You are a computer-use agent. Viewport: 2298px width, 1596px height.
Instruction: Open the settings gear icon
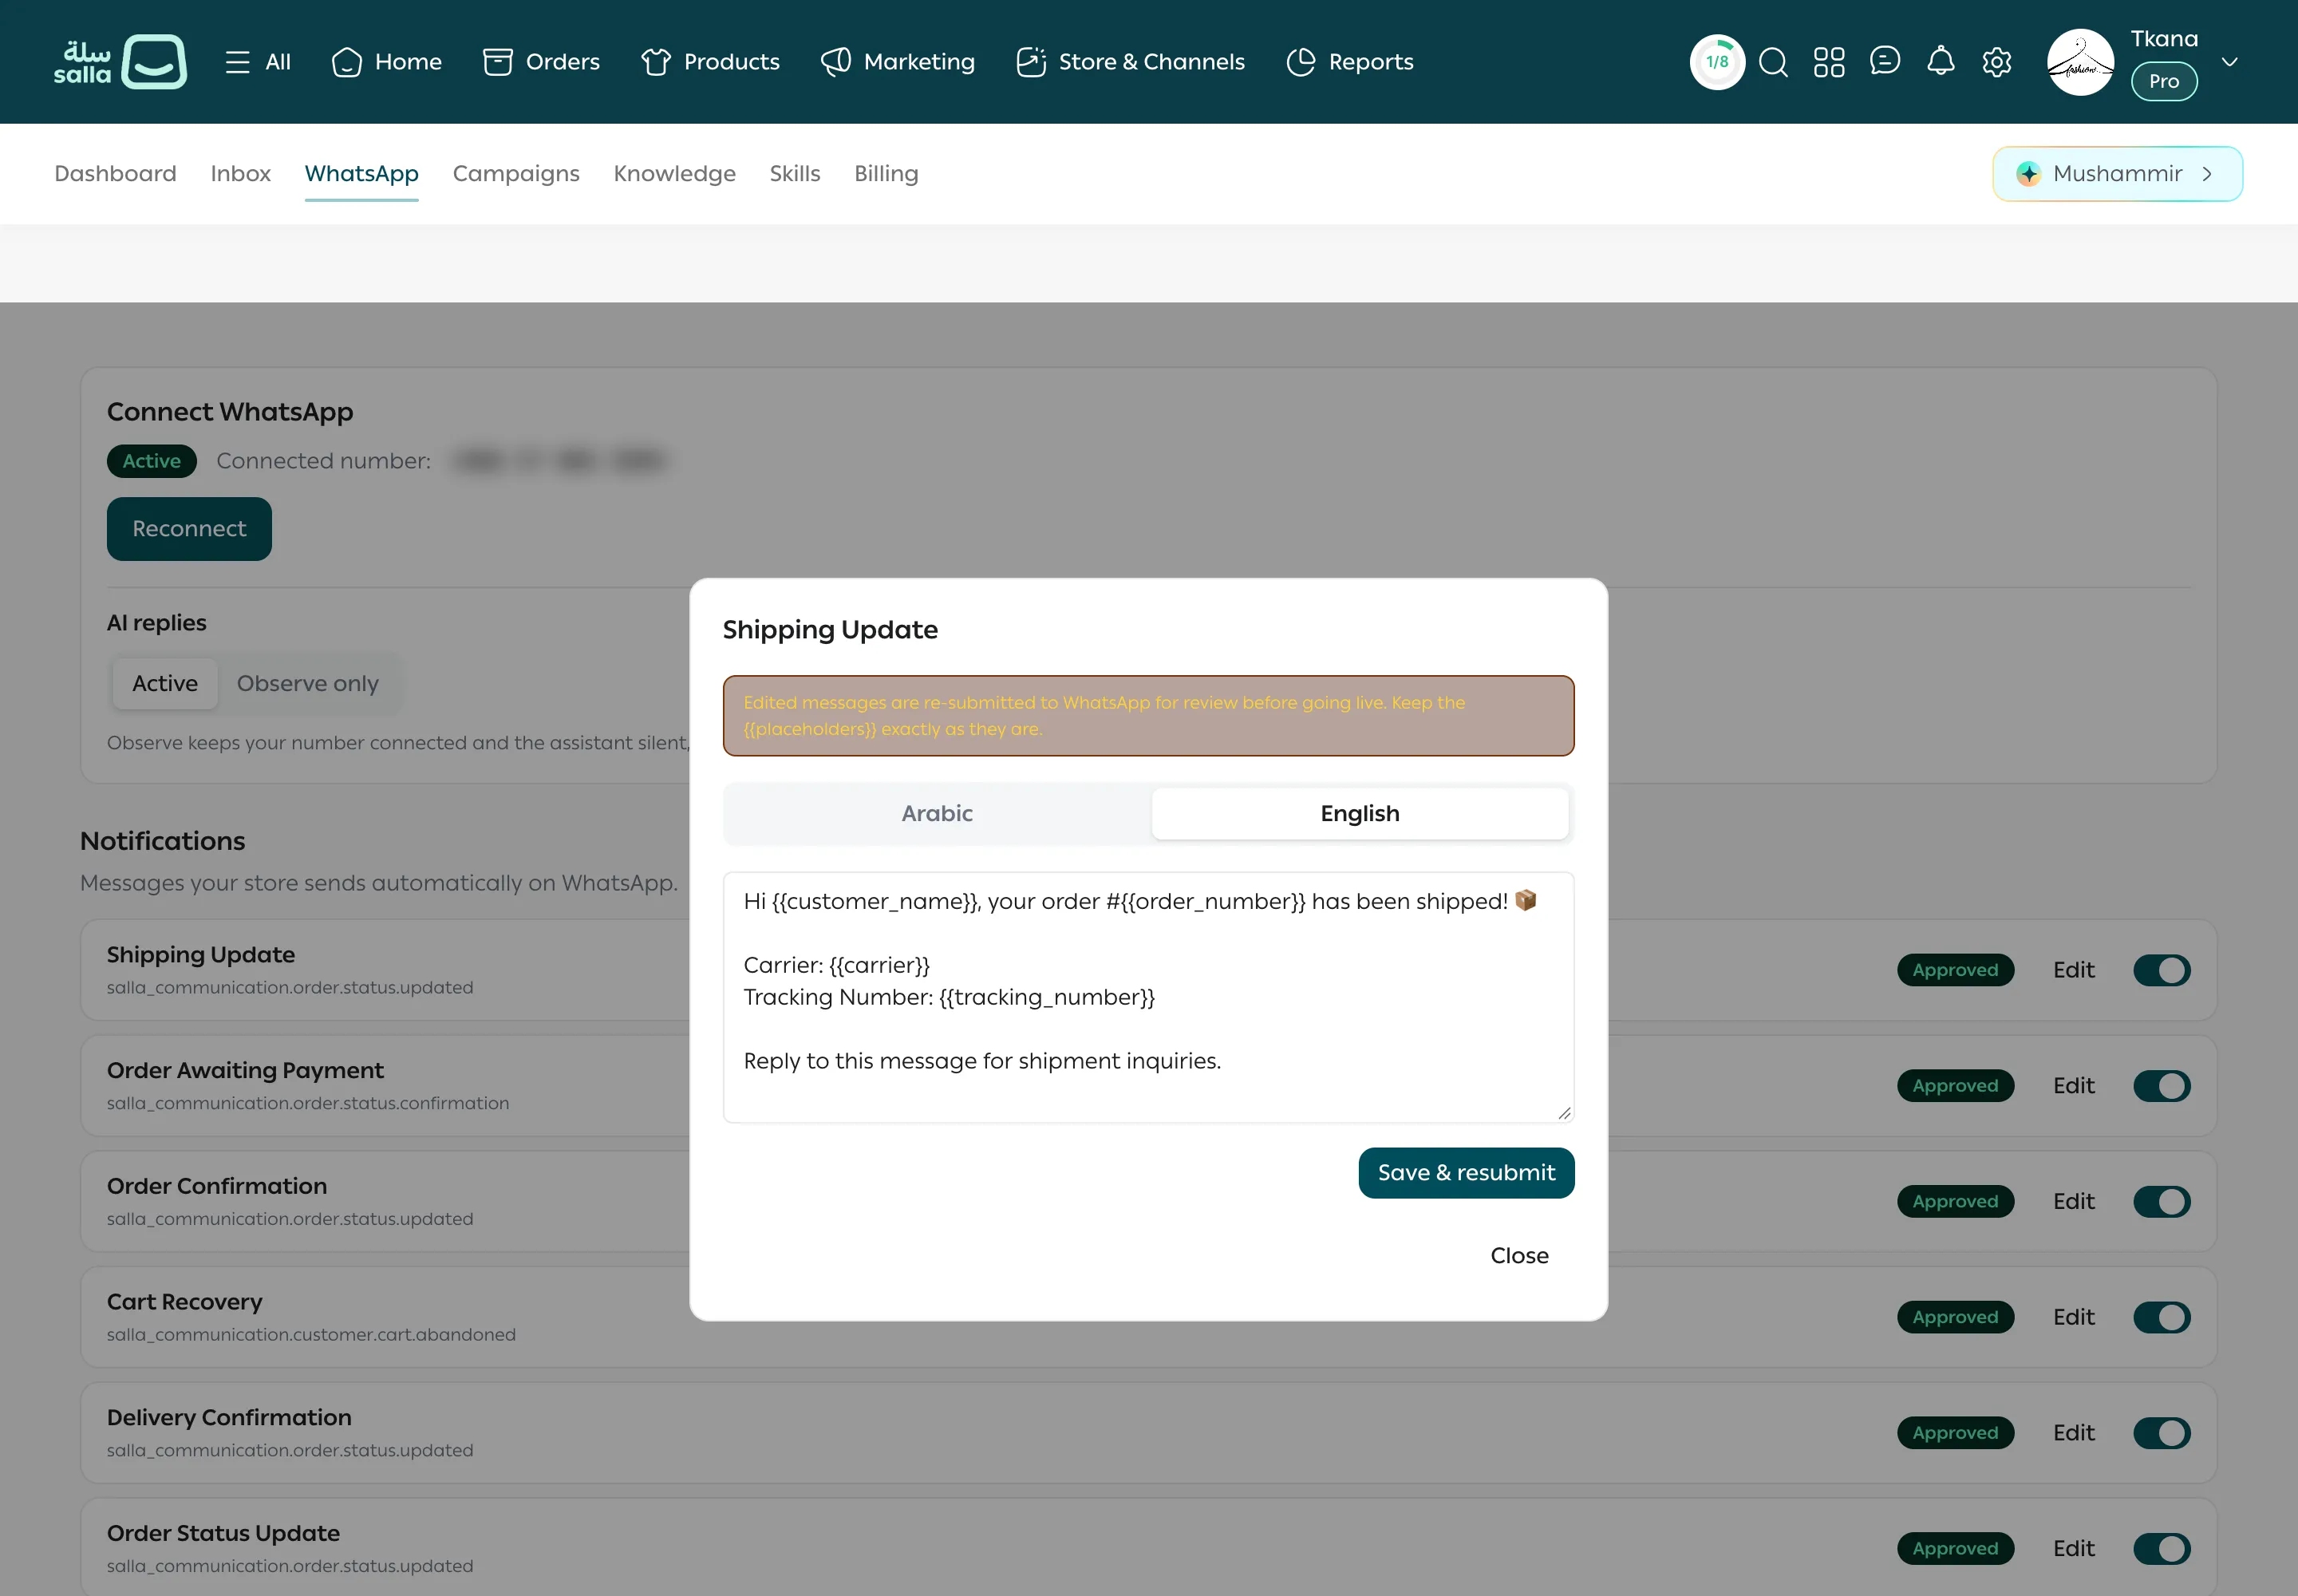tap(1997, 62)
